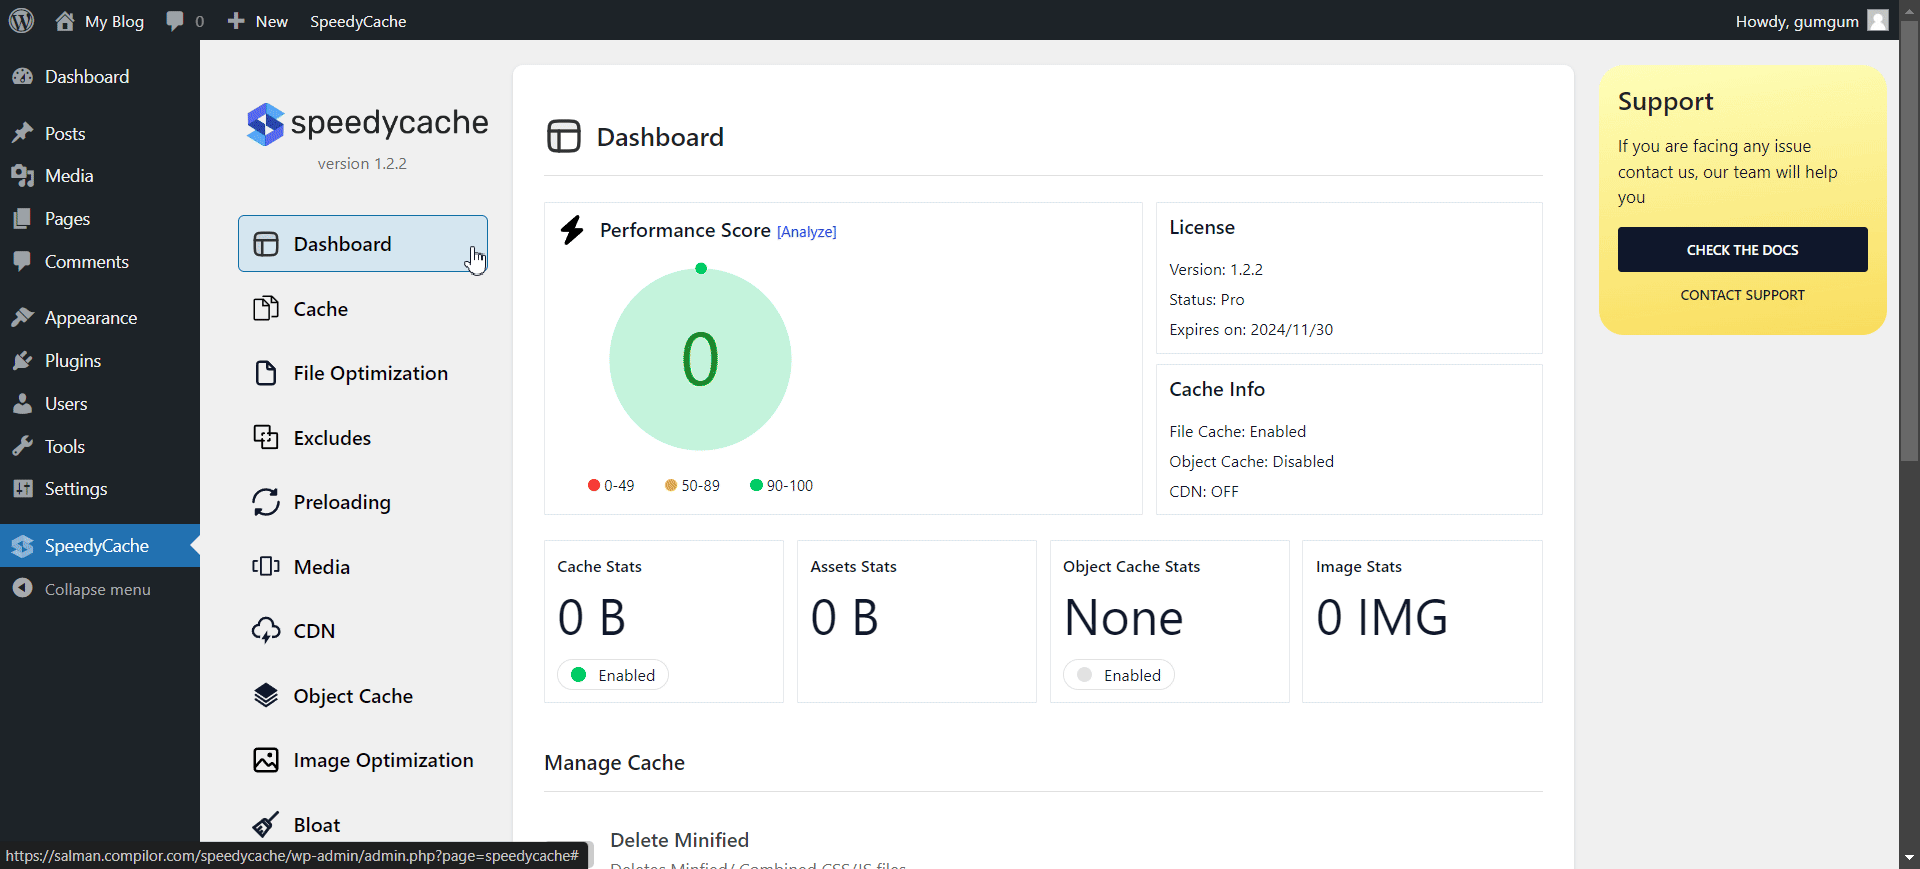Click the WordPress logo icon in admin bar
This screenshot has height=869, width=1920.
coord(21,21)
